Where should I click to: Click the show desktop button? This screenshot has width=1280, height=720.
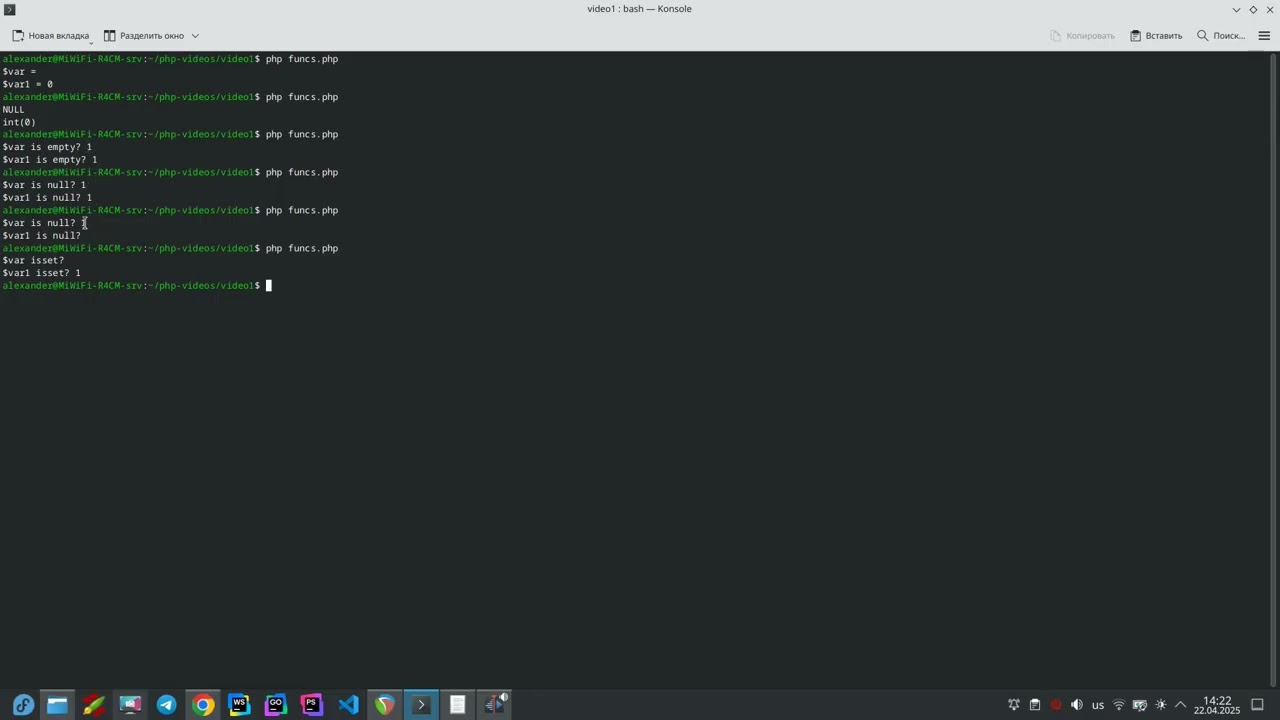coord(1259,705)
